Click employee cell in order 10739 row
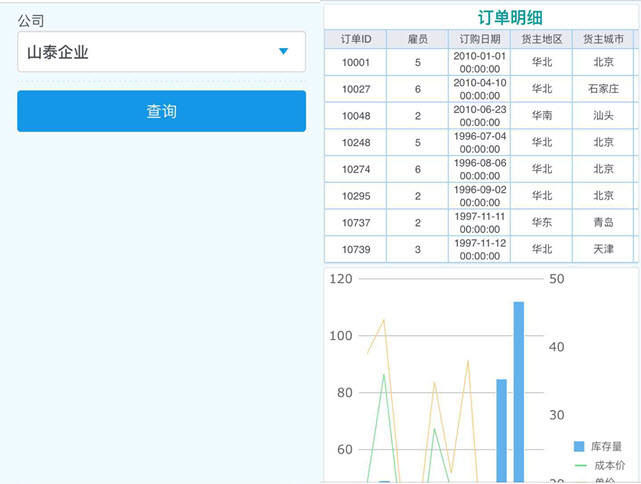Screen dimensions: 641x484 pos(417,249)
